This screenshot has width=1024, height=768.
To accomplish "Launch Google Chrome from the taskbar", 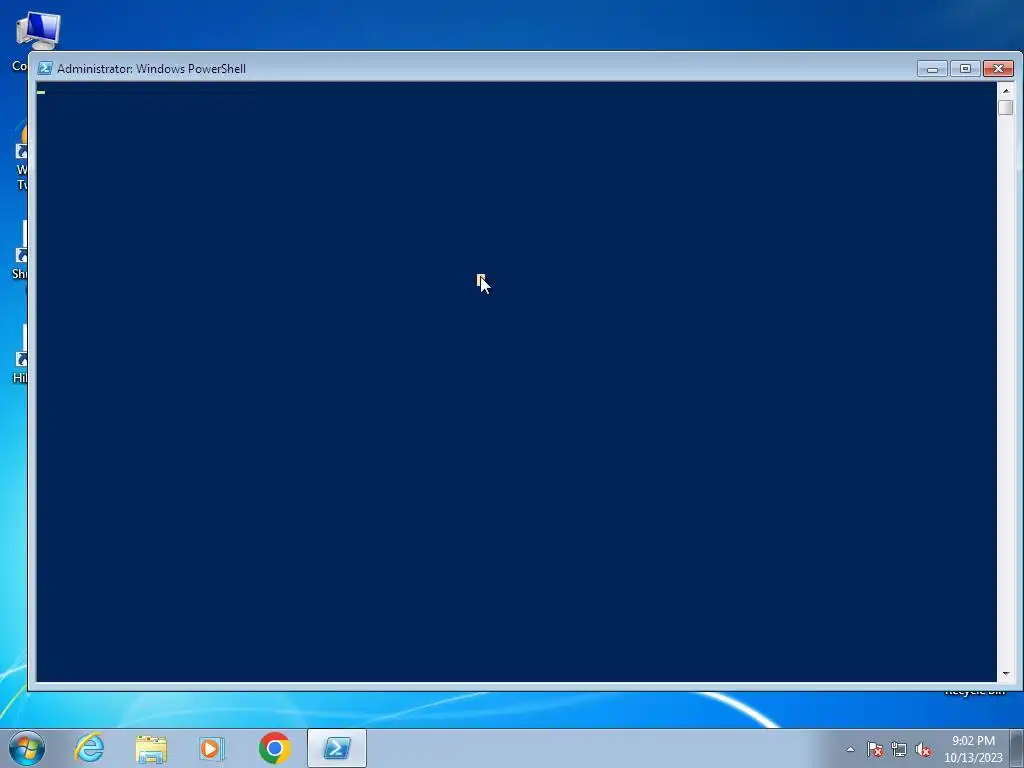I will click(x=274, y=748).
